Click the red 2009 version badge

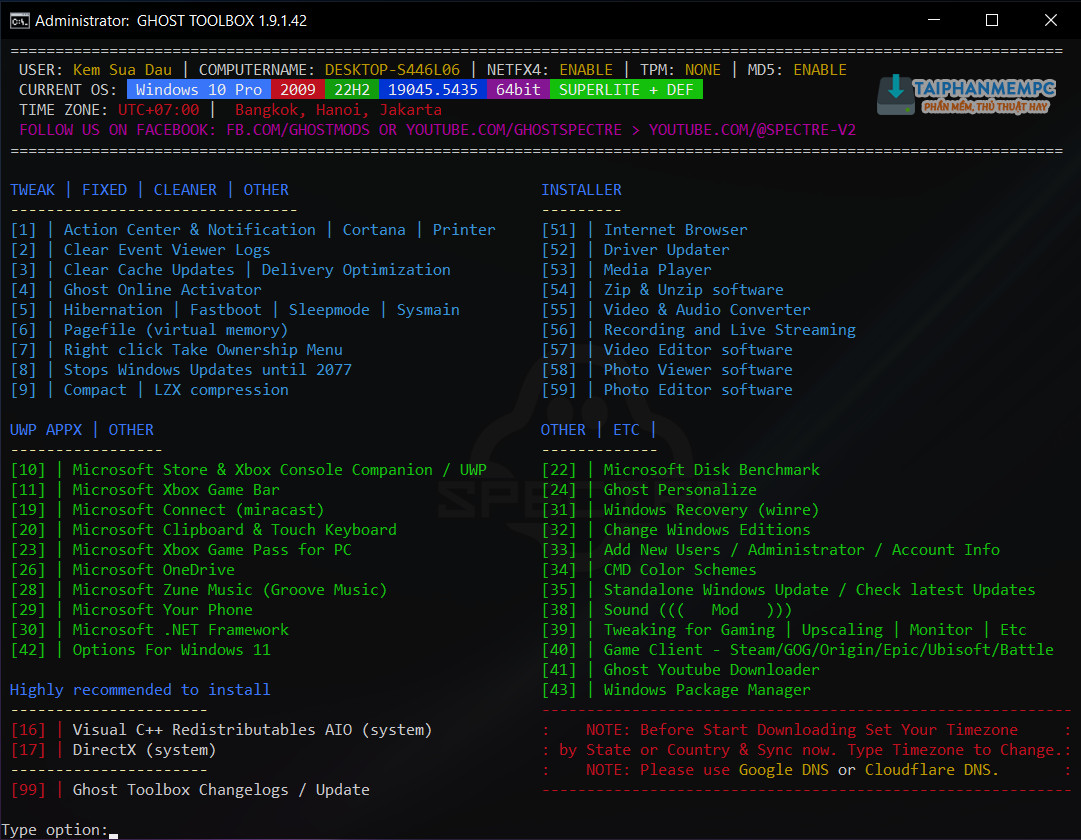click(x=298, y=90)
